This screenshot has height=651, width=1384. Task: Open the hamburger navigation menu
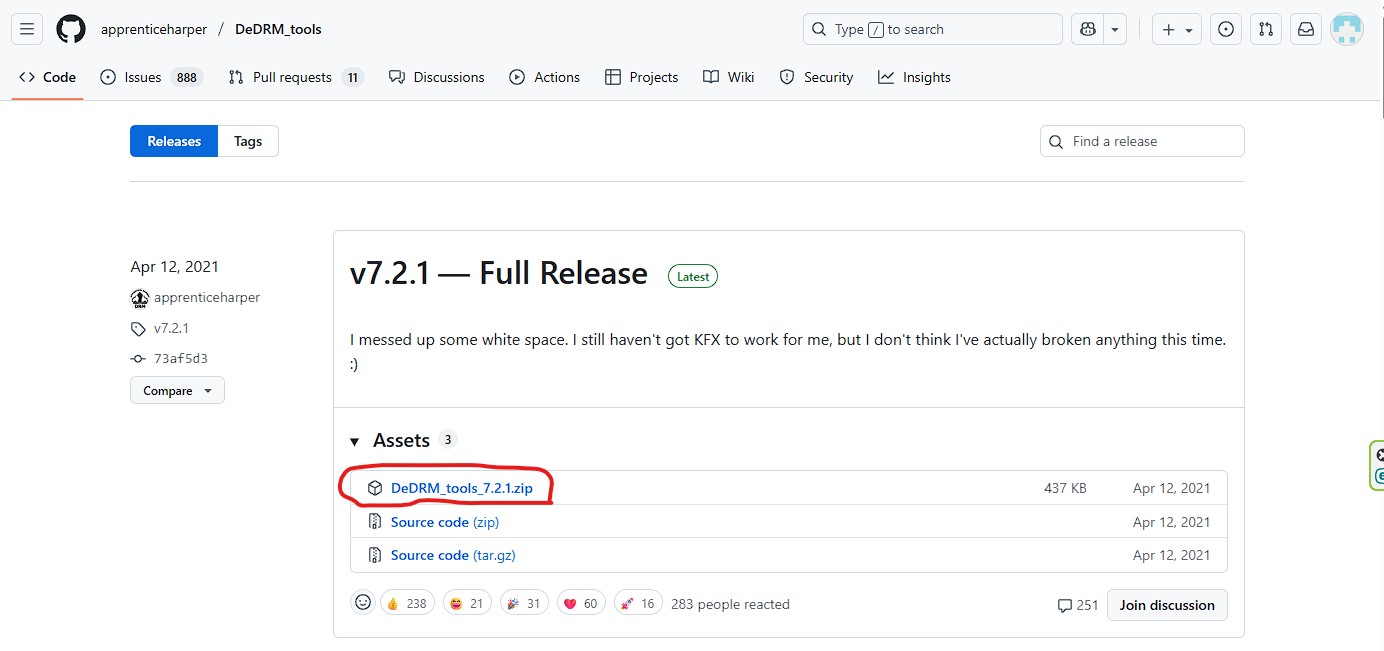pyautogui.click(x=27, y=30)
